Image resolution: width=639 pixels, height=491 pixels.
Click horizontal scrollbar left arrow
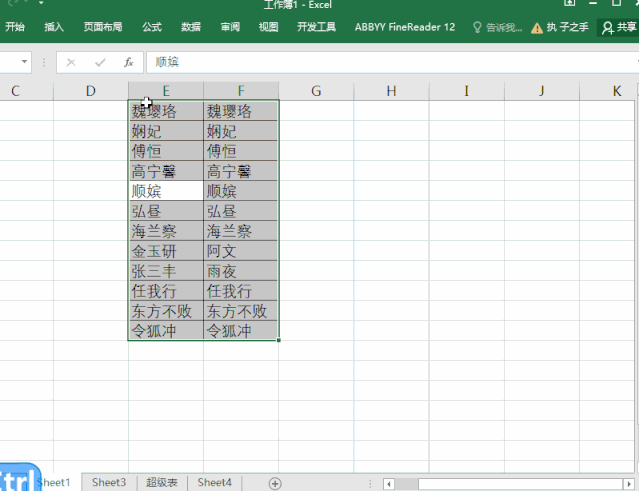click(x=388, y=484)
